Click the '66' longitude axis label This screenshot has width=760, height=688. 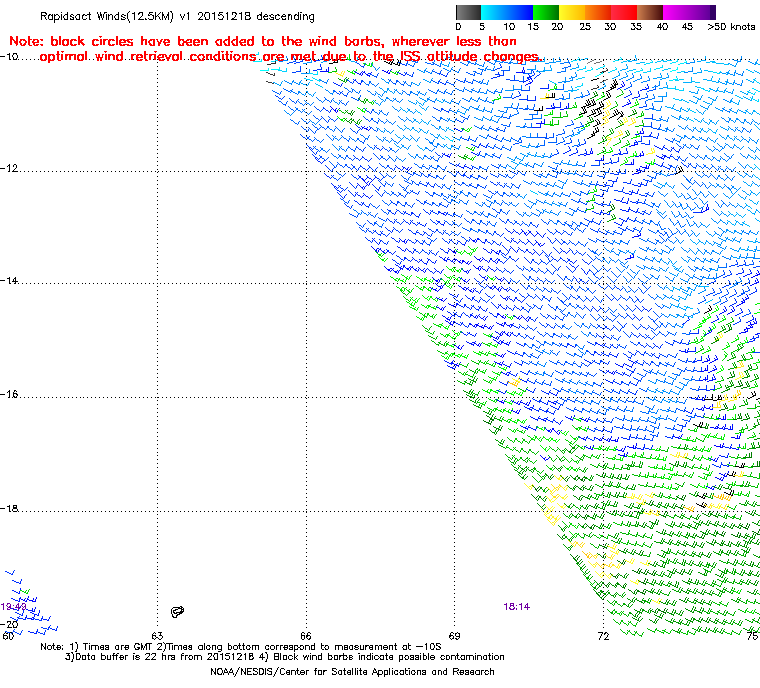[x=306, y=636]
